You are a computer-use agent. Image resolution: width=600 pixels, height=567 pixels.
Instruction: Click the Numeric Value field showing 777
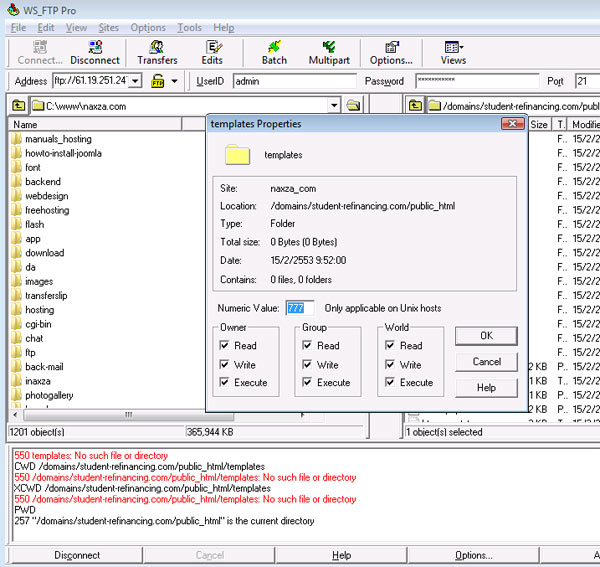pyautogui.click(x=300, y=308)
